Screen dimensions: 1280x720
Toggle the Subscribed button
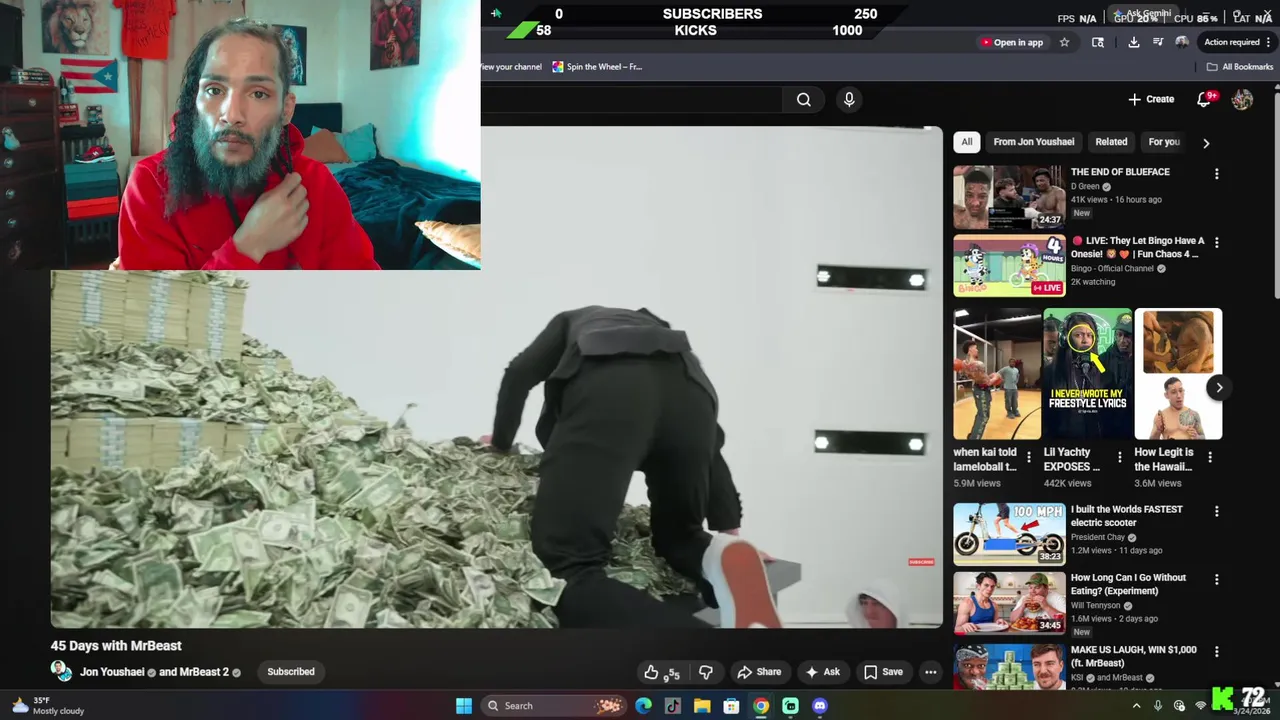291,672
